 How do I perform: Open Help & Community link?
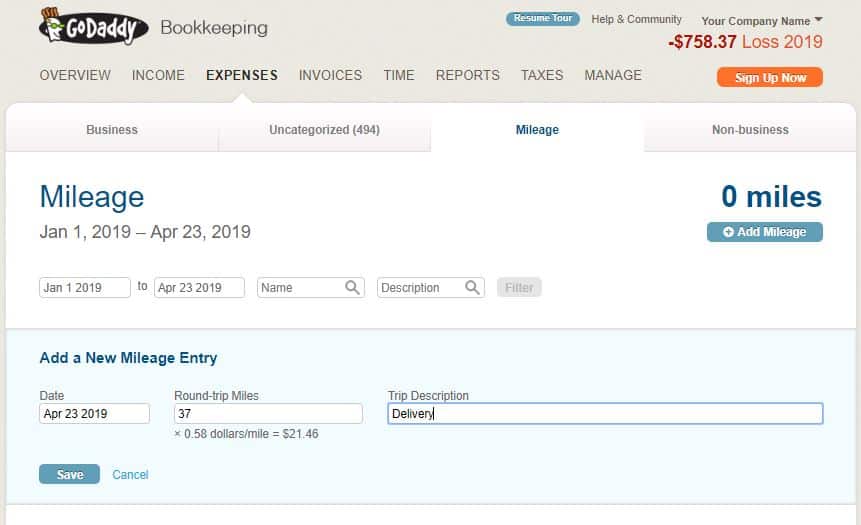[636, 19]
